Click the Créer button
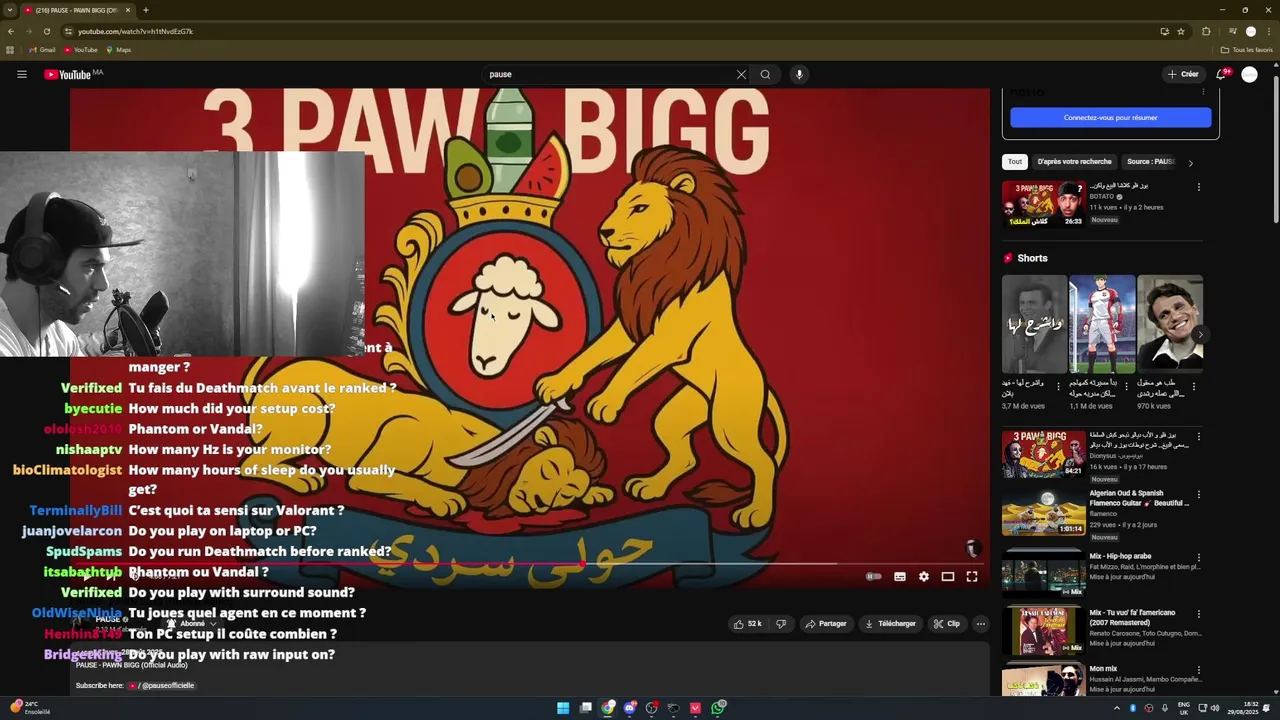The image size is (1280, 720). 1183,74
